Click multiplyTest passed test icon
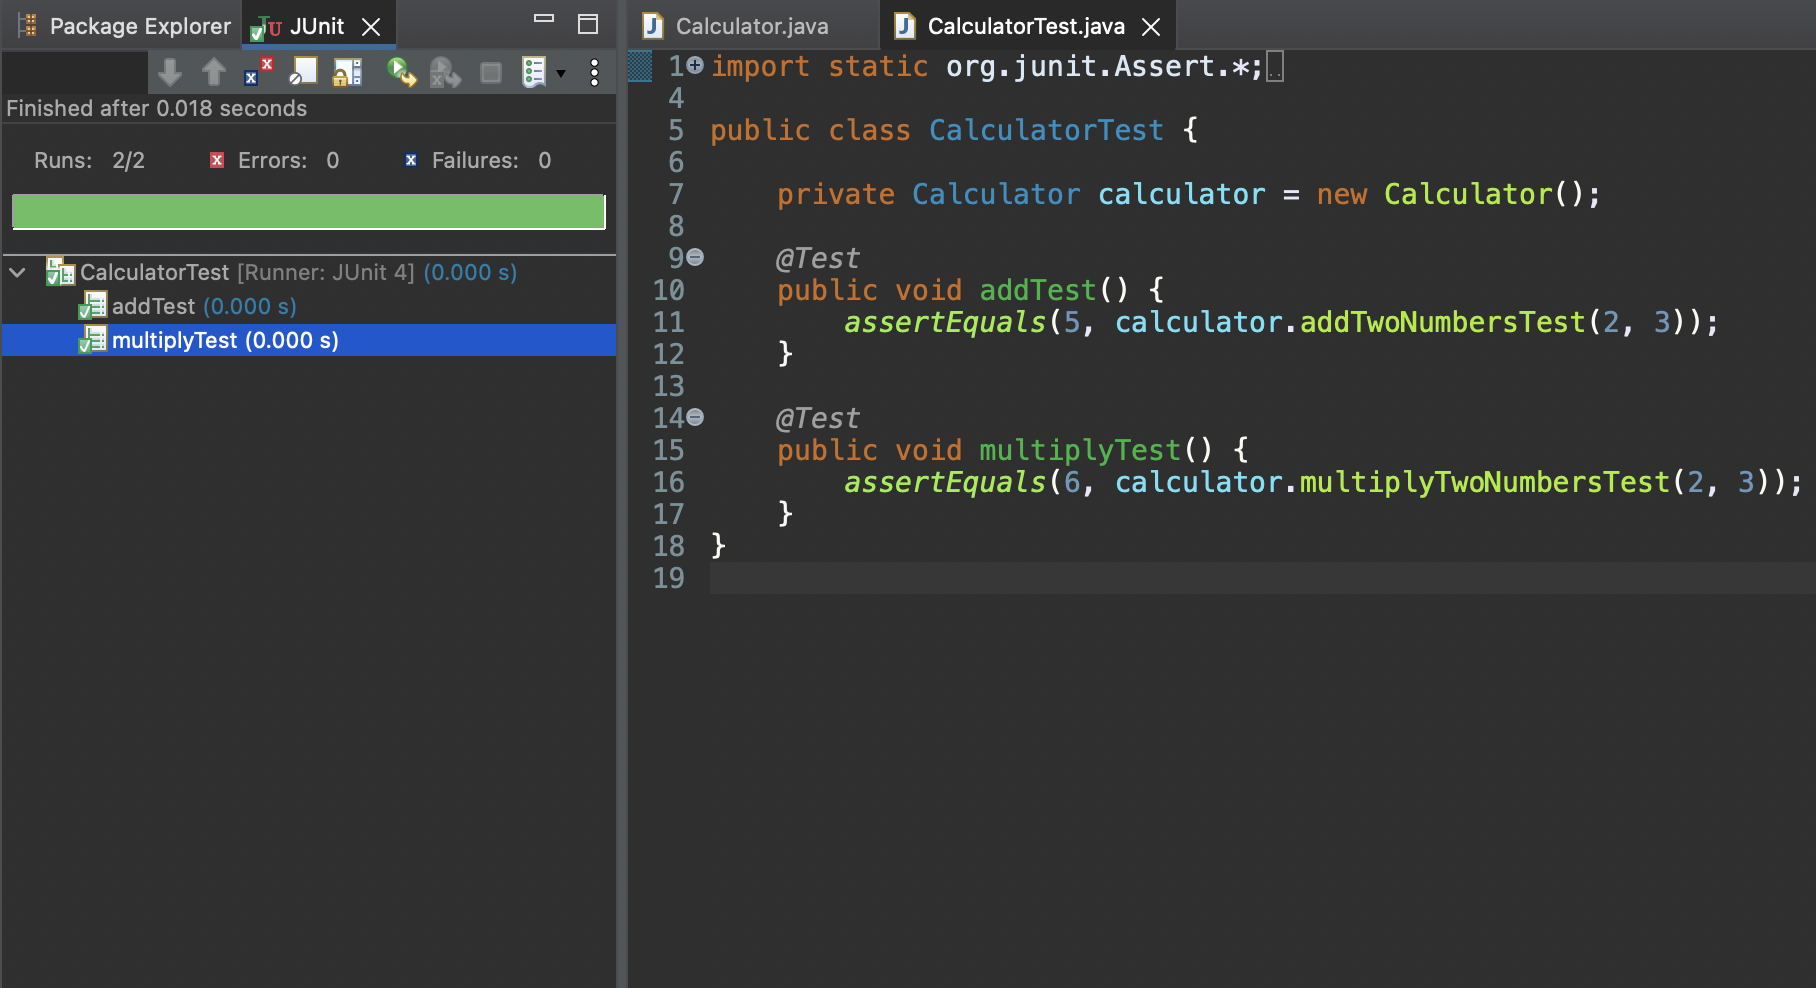 tap(93, 340)
